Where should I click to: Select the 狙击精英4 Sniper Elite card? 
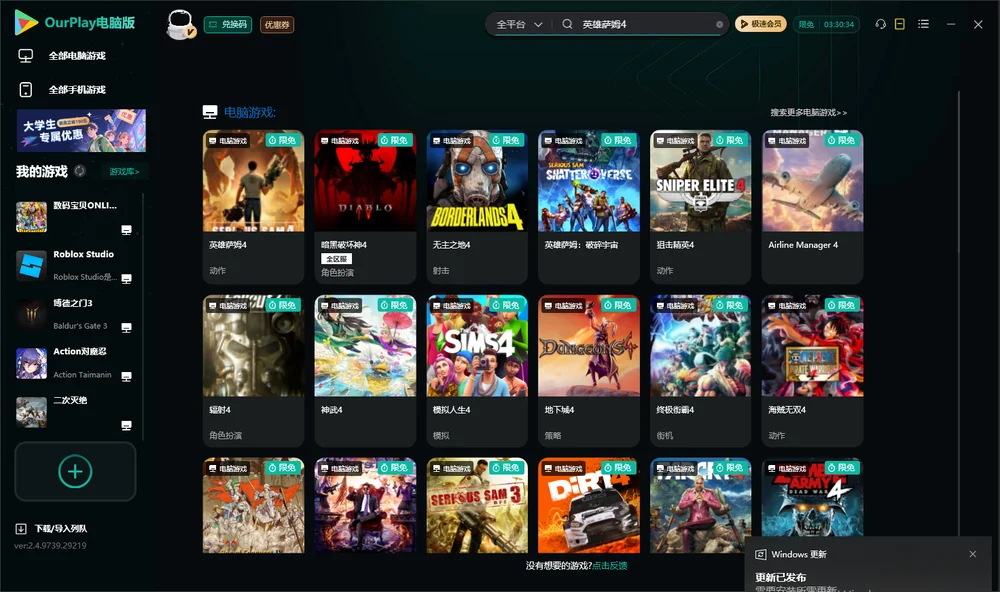[x=701, y=207]
